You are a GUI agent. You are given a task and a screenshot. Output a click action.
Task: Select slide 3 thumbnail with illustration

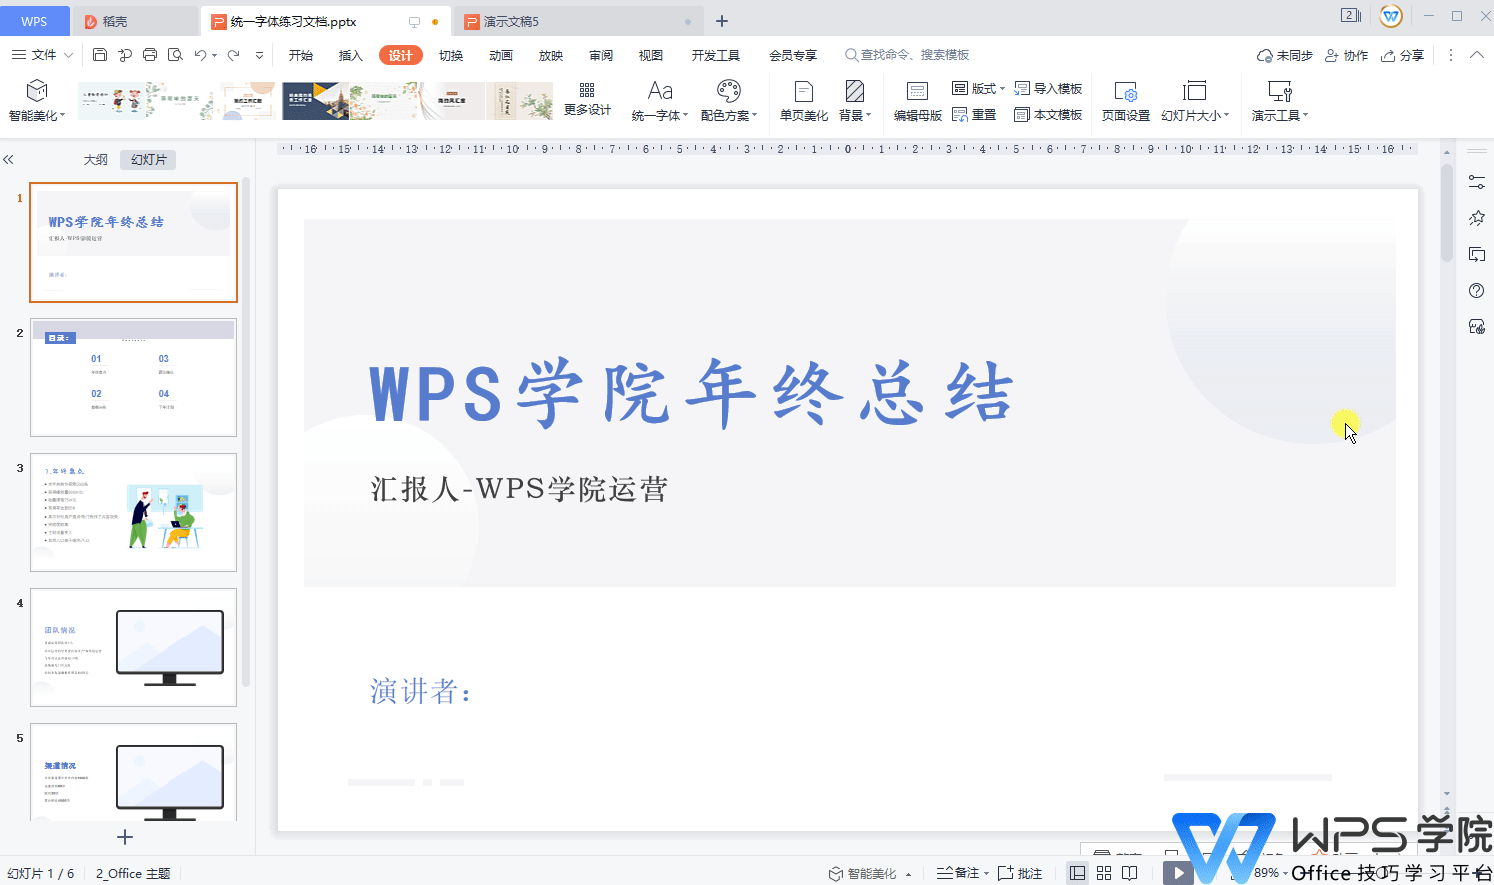click(x=133, y=513)
